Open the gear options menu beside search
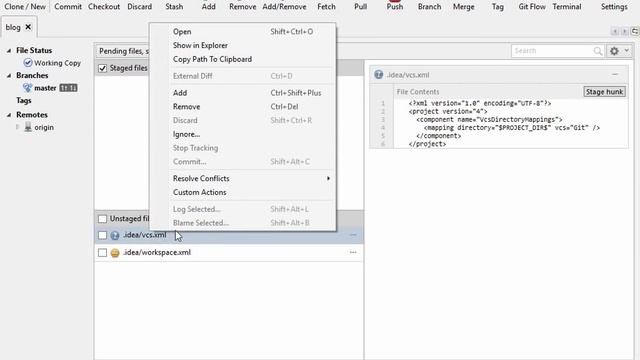 (619, 51)
